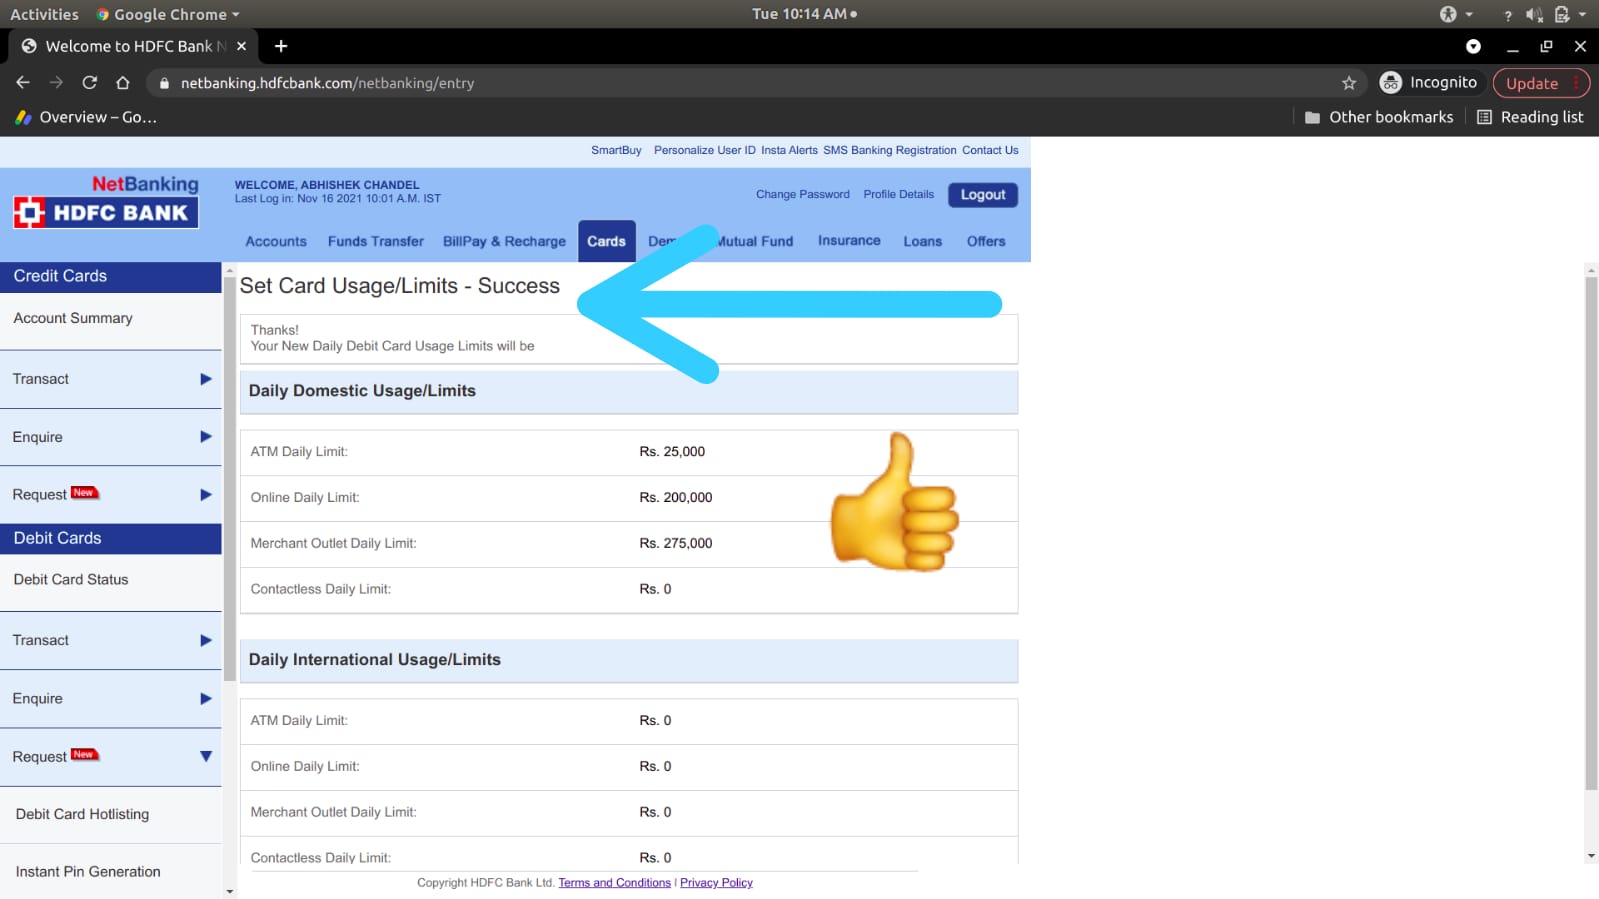Click the Rs. 200,000 online limit value
The width and height of the screenshot is (1599, 899).
676,497
